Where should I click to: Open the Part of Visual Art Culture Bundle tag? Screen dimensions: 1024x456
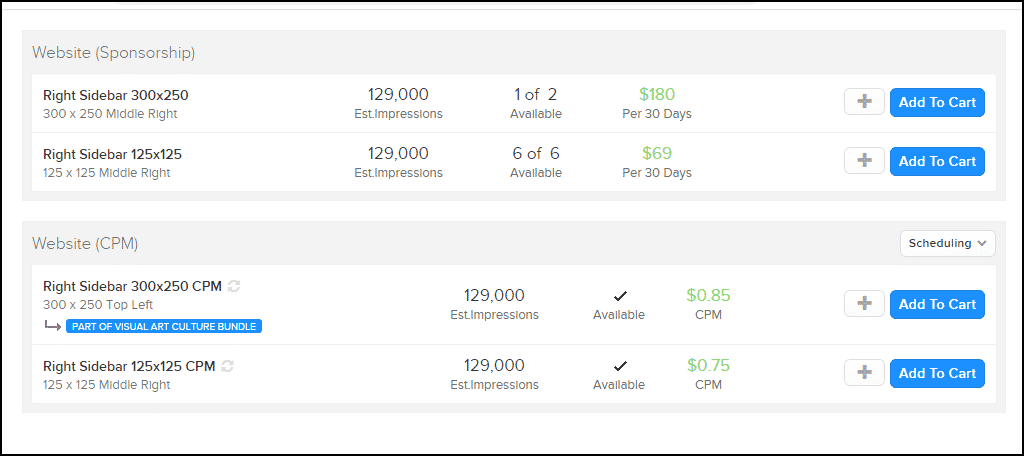point(164,326)
